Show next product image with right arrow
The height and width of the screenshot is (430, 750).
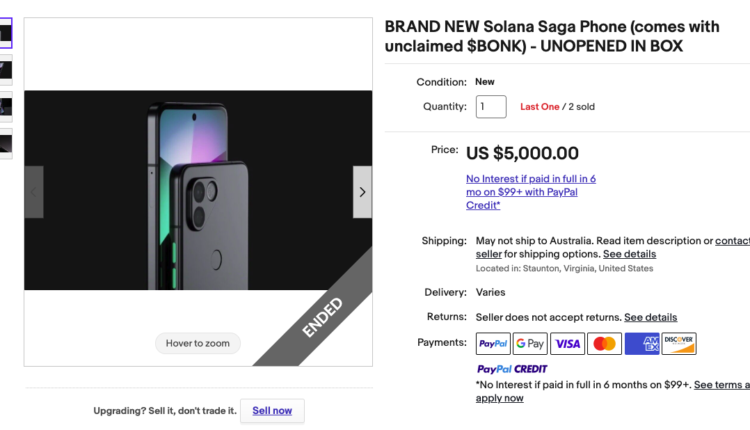coord(362,192)
